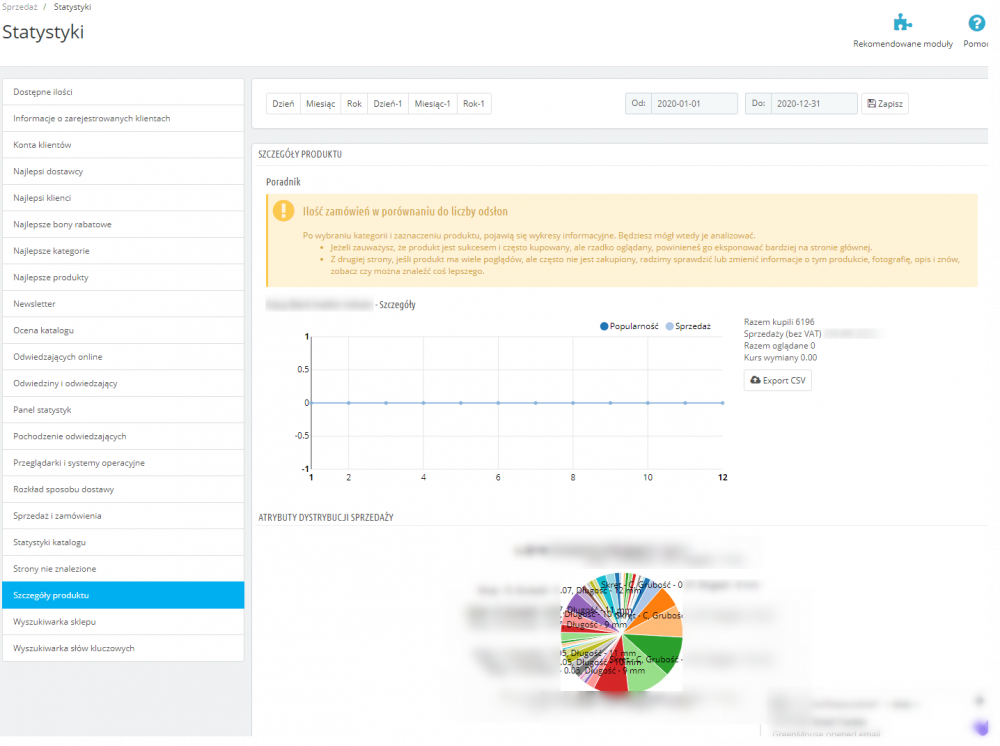
Task: Open Sprzedaż i zamówienia
Action: [123, 516]
